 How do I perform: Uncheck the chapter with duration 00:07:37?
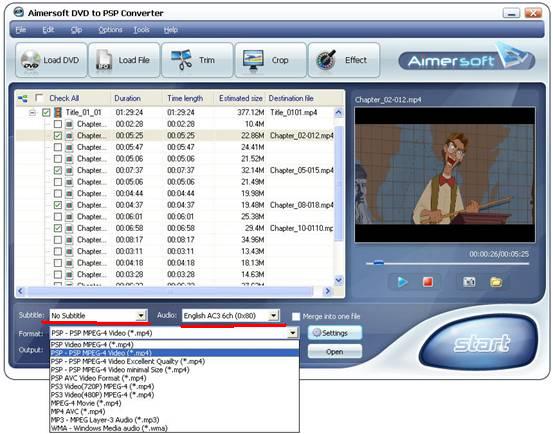click(58, 171)
